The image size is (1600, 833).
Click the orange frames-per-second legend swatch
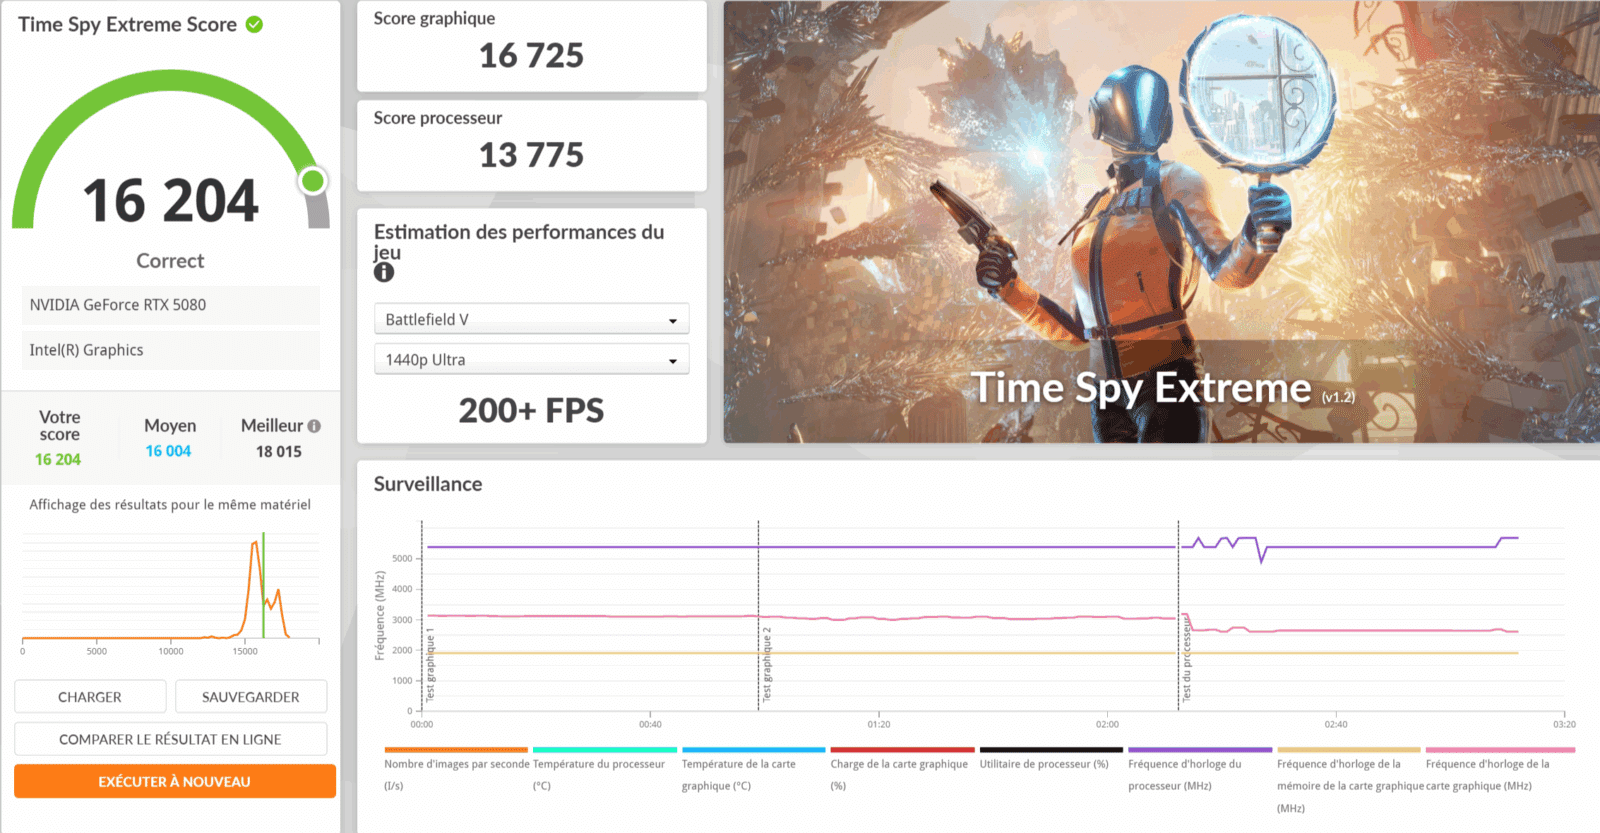pyautogui.click(x=456, y=749)
